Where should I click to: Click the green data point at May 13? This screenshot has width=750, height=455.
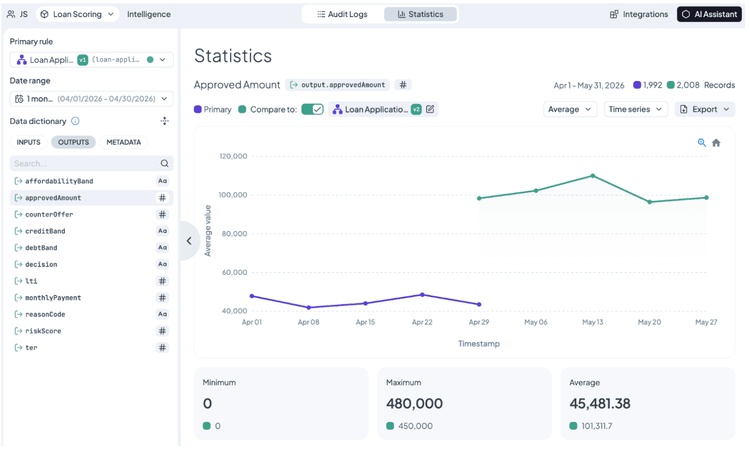(x=593, y=176)
